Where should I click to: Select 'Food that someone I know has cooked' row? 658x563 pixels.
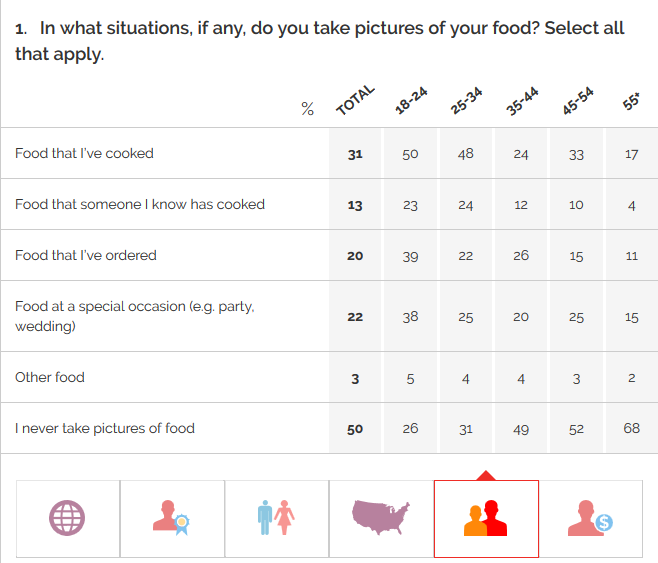pos(140,204)
